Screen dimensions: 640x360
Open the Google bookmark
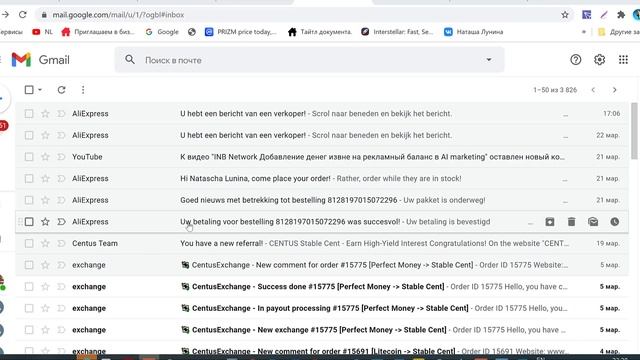point(162,32)
